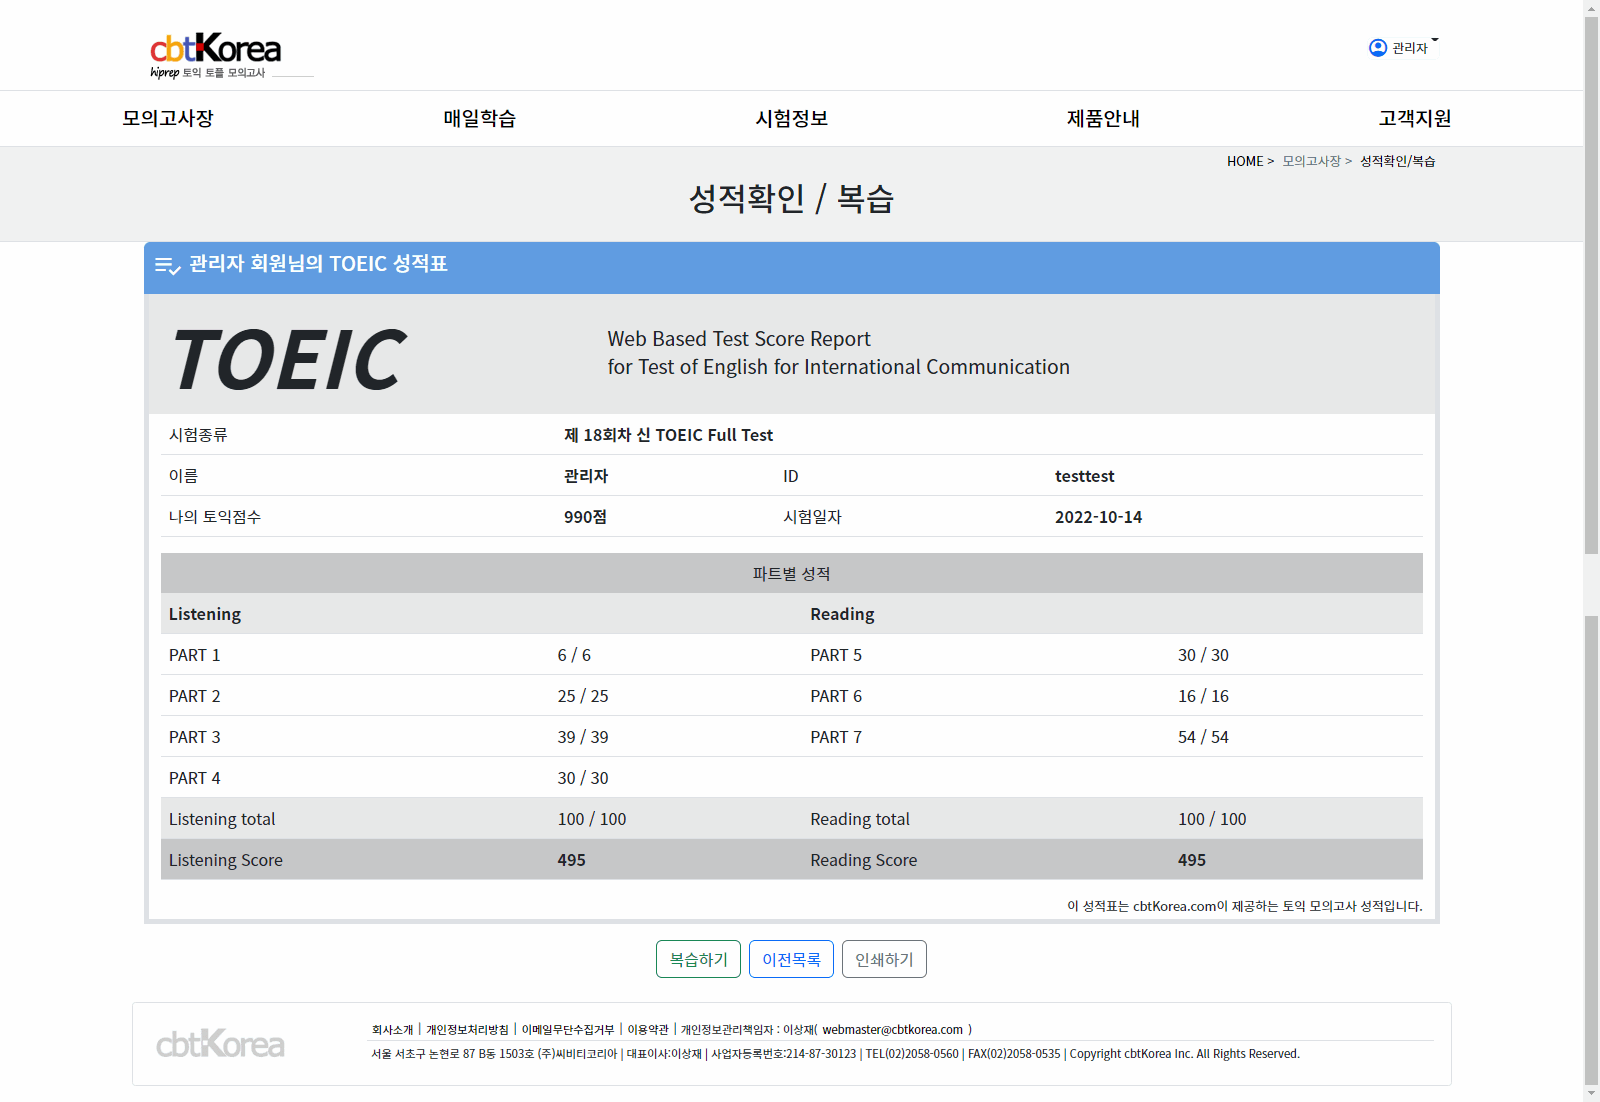Select the ID value 'testtest'

(1084, 476)
